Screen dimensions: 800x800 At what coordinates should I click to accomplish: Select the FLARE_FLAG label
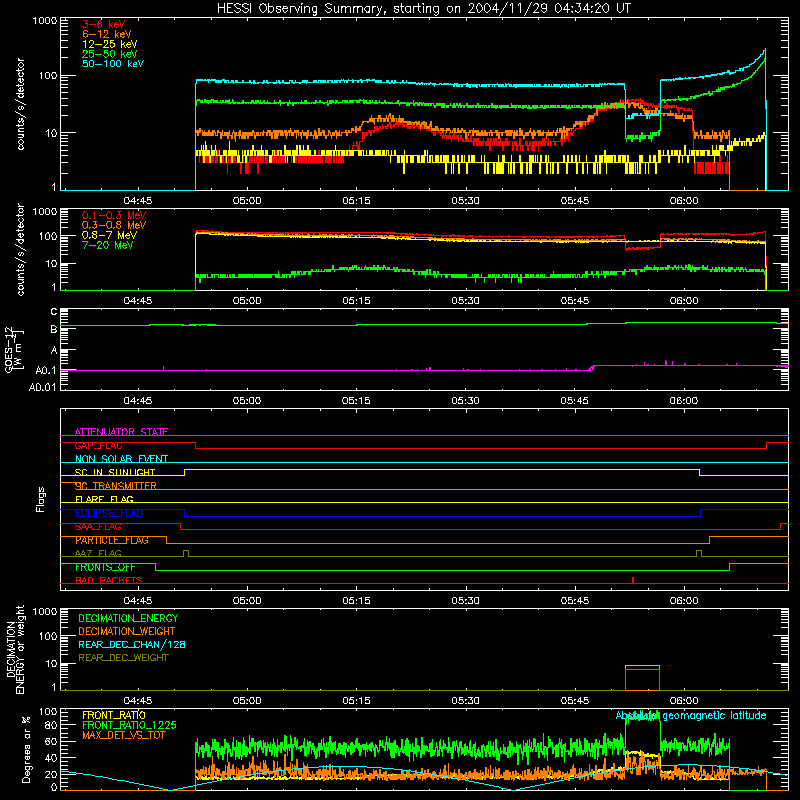pos(104,499)
